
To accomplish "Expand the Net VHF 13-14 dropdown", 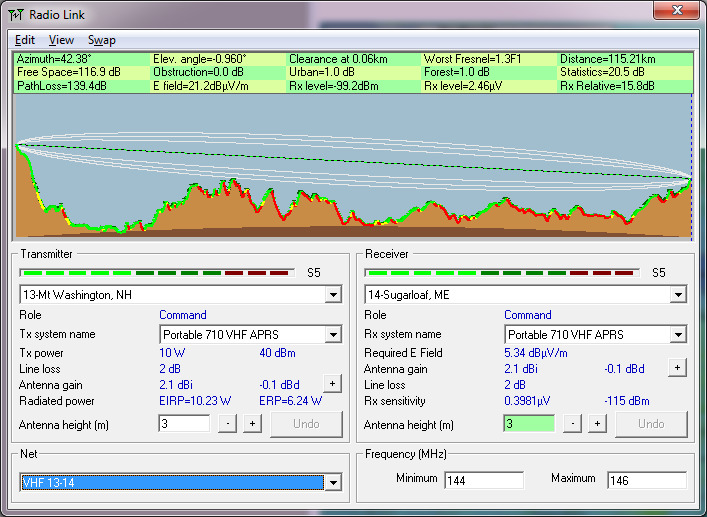I will pos(333,483).
